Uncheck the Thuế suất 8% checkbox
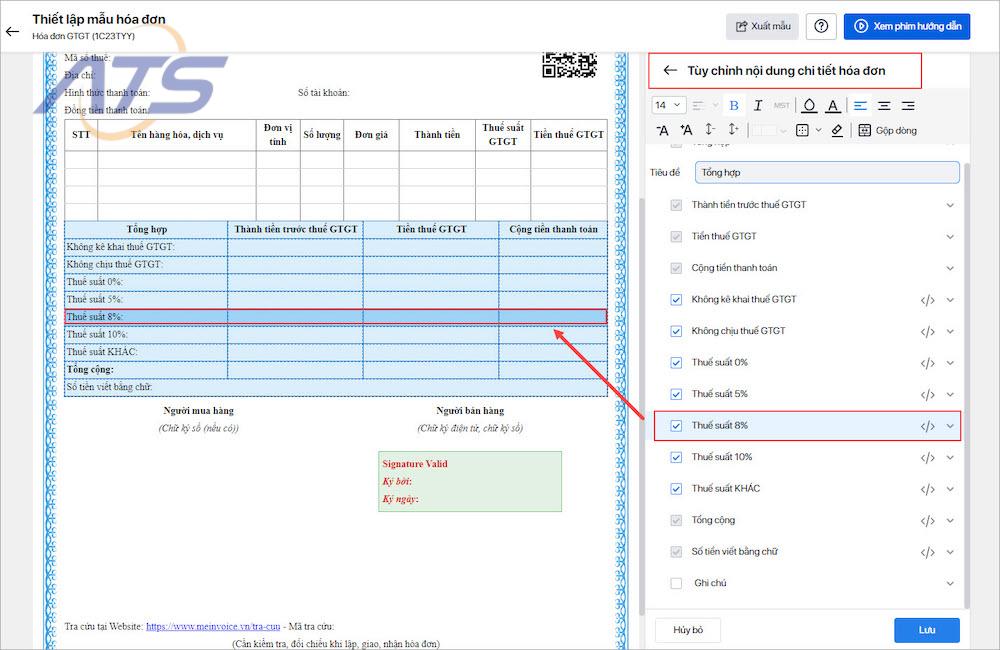The width and height of the screenshot is (1000, 650). click(x=676, y=425)
